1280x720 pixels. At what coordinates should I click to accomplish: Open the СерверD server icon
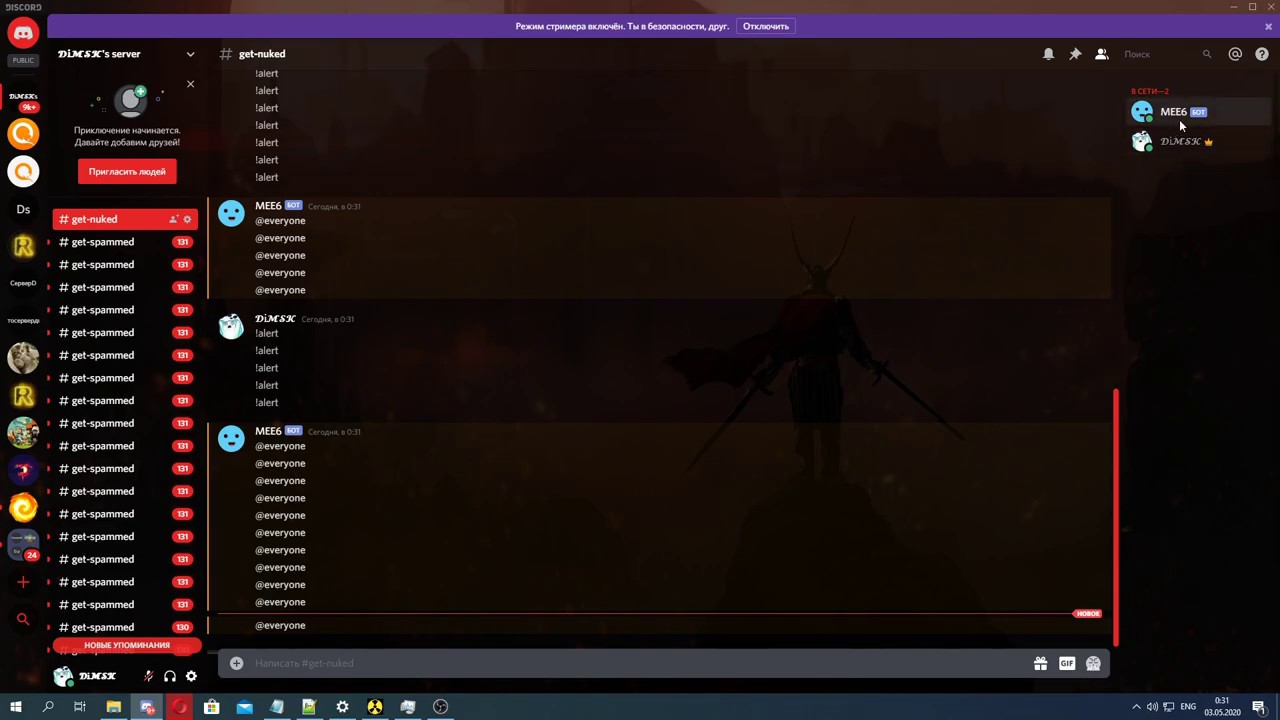tap(23, 283)
